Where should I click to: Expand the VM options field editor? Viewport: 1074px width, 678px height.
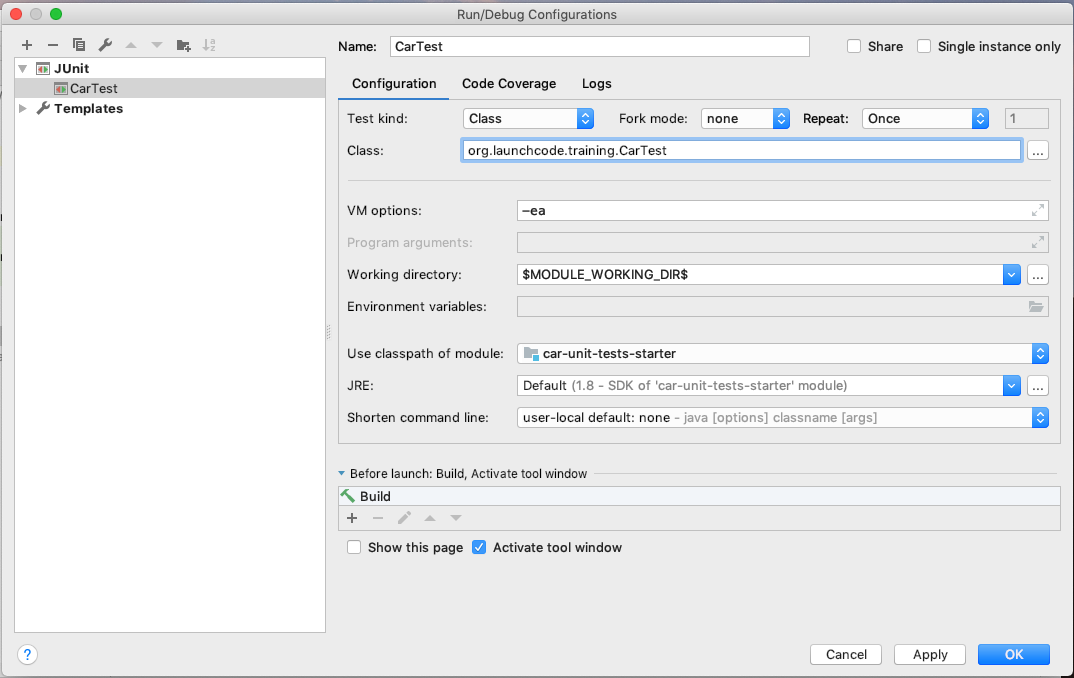[1038, 210]
